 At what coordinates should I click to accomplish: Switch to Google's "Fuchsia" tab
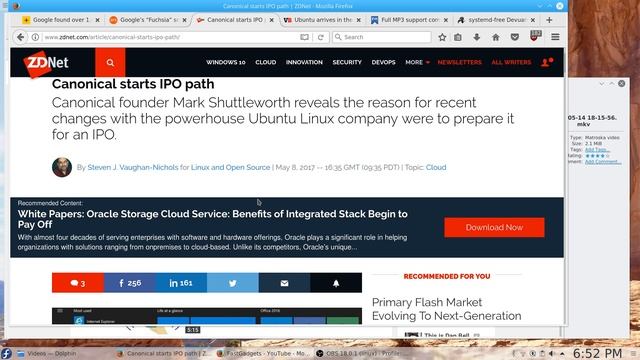click(x=148, y=20)
